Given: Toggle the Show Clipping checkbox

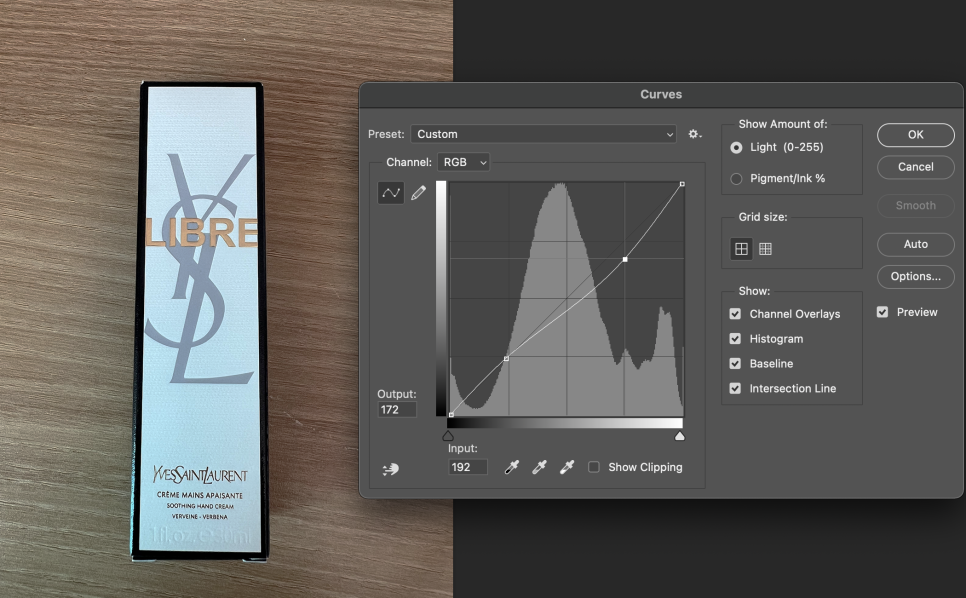Looking at the screenshot, I should pyautogui.click(x=594, y=467).
